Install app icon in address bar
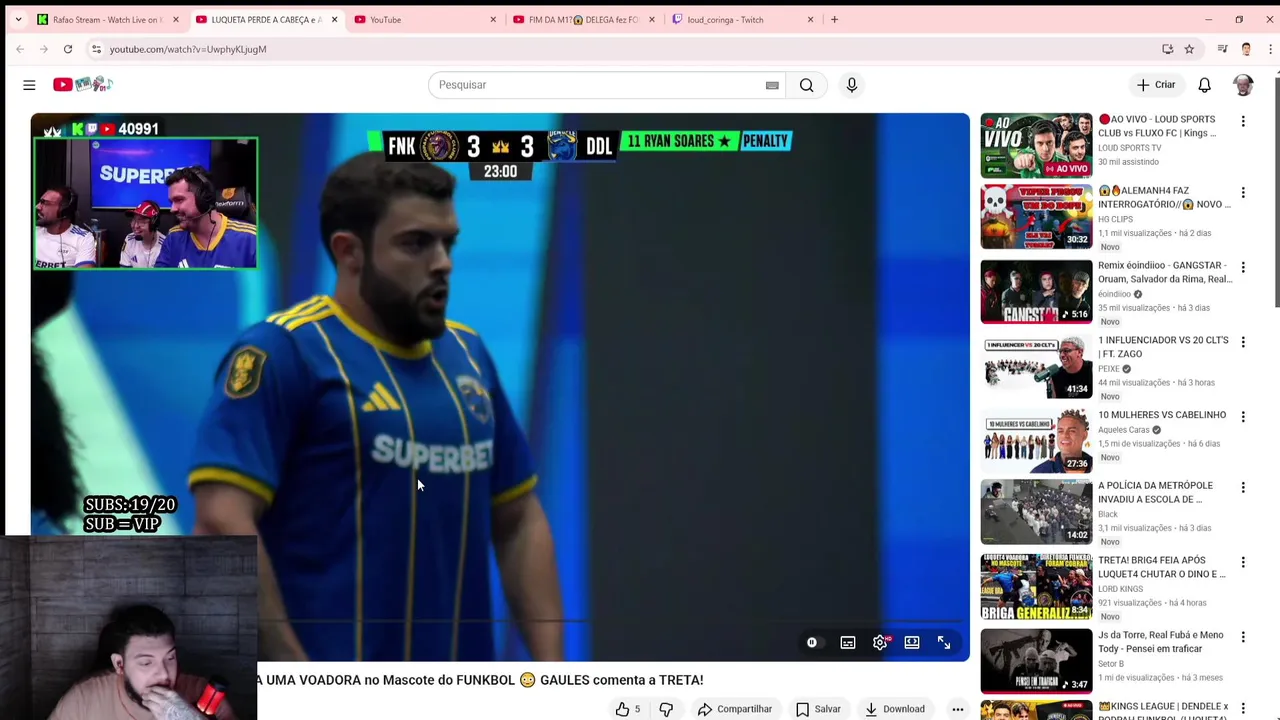Image resolution: width=1280 pixels, height=720 pixels. (x=1167, y=49)
